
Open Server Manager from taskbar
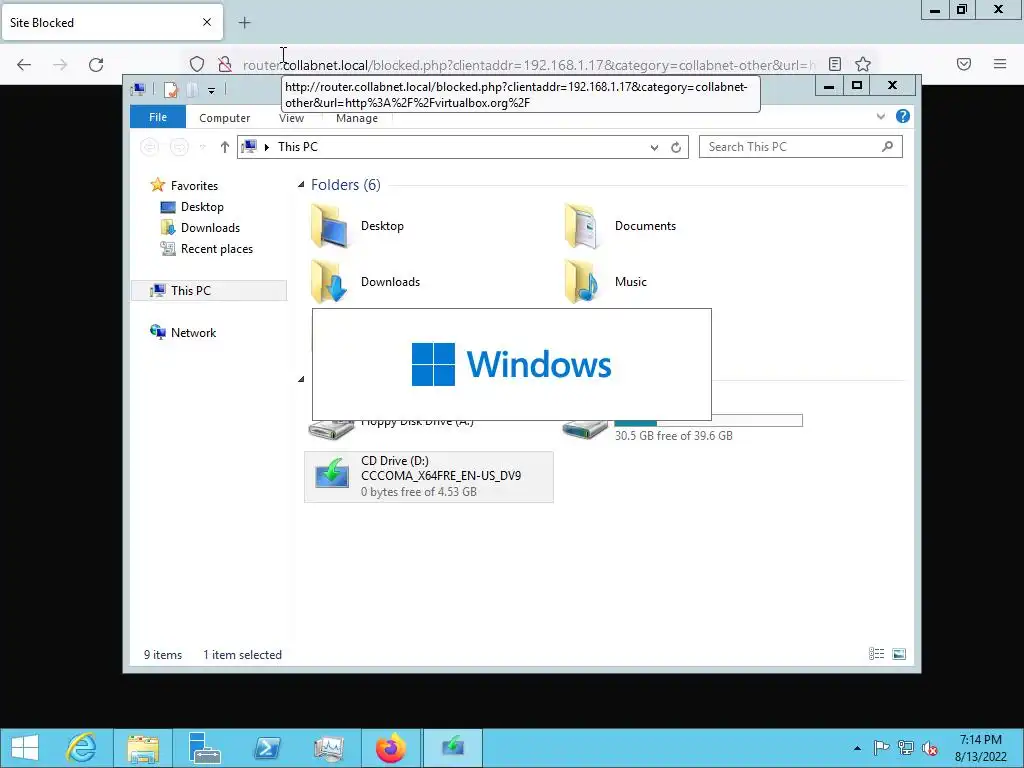[204, 748]
